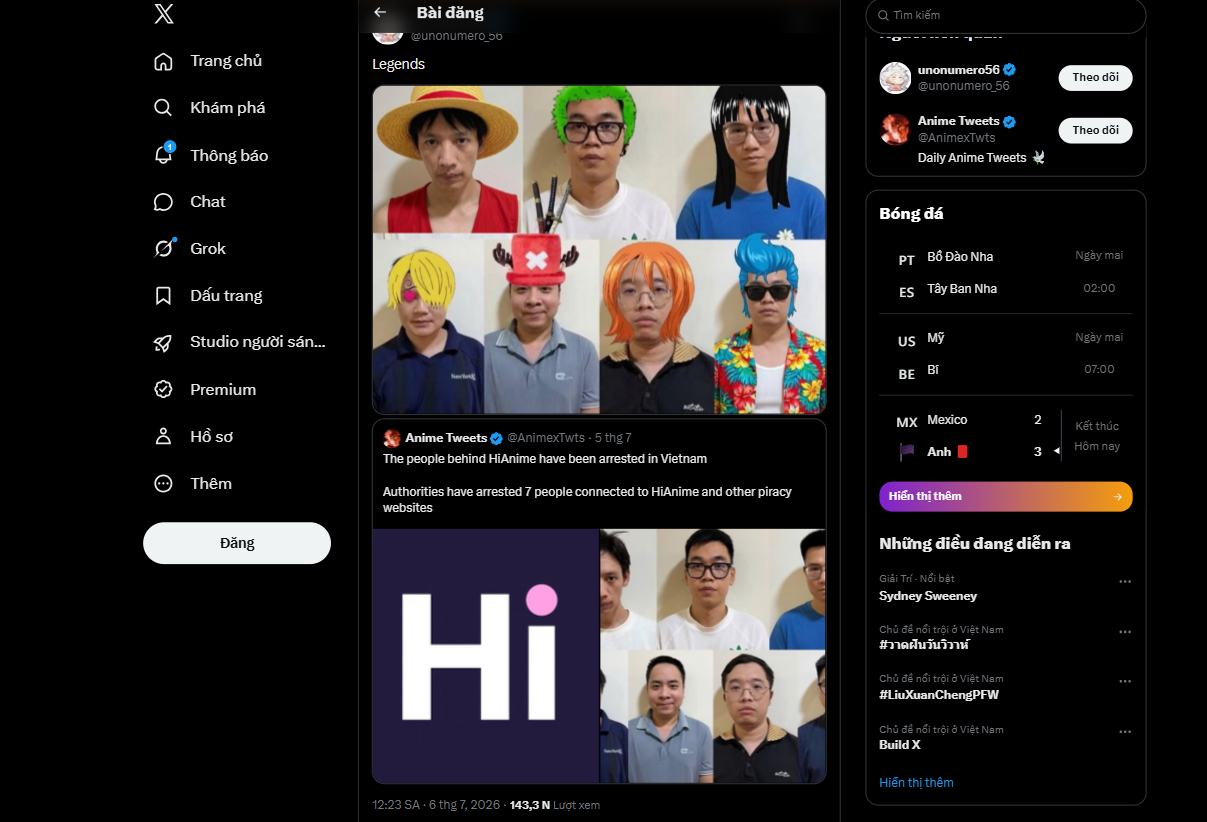Click the 12:23 SA · 6 thg 7, 2026 timestamp
1207x822 pixels.
click(436, 805)
